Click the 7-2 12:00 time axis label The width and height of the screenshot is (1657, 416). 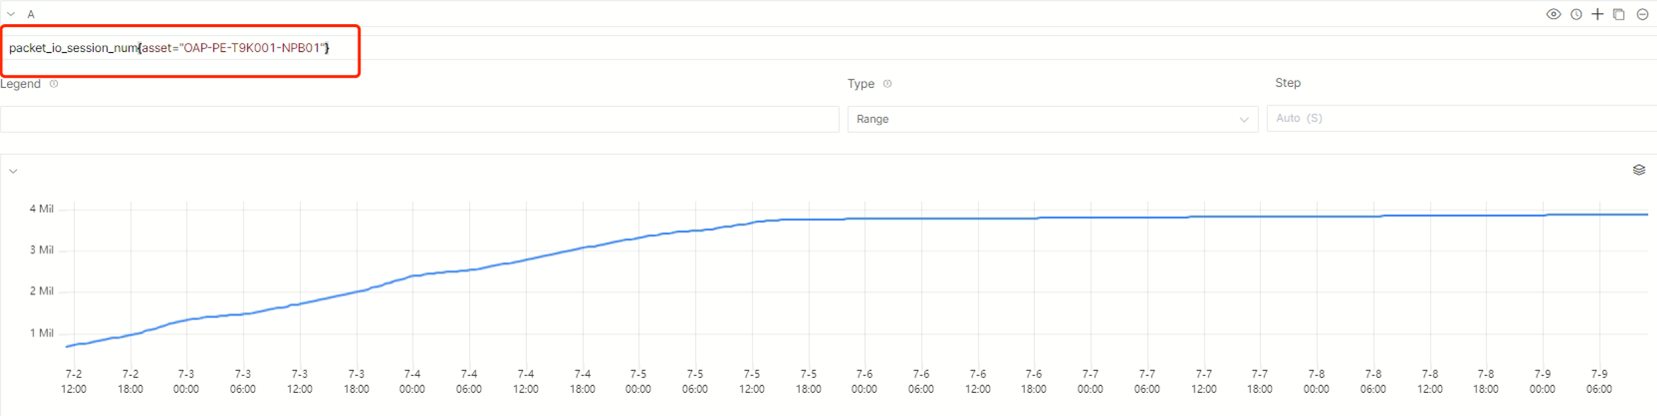click(x=73, y=381)
